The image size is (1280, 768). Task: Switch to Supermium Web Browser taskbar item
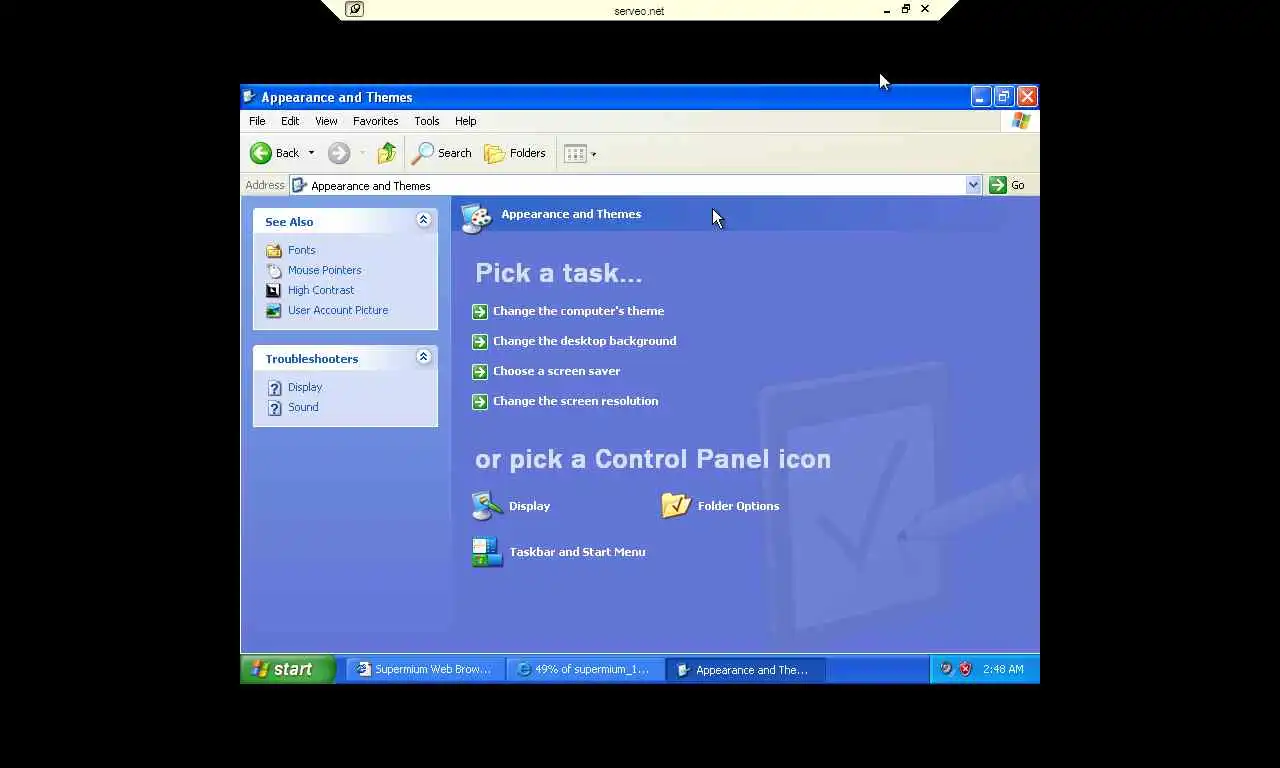424,669
